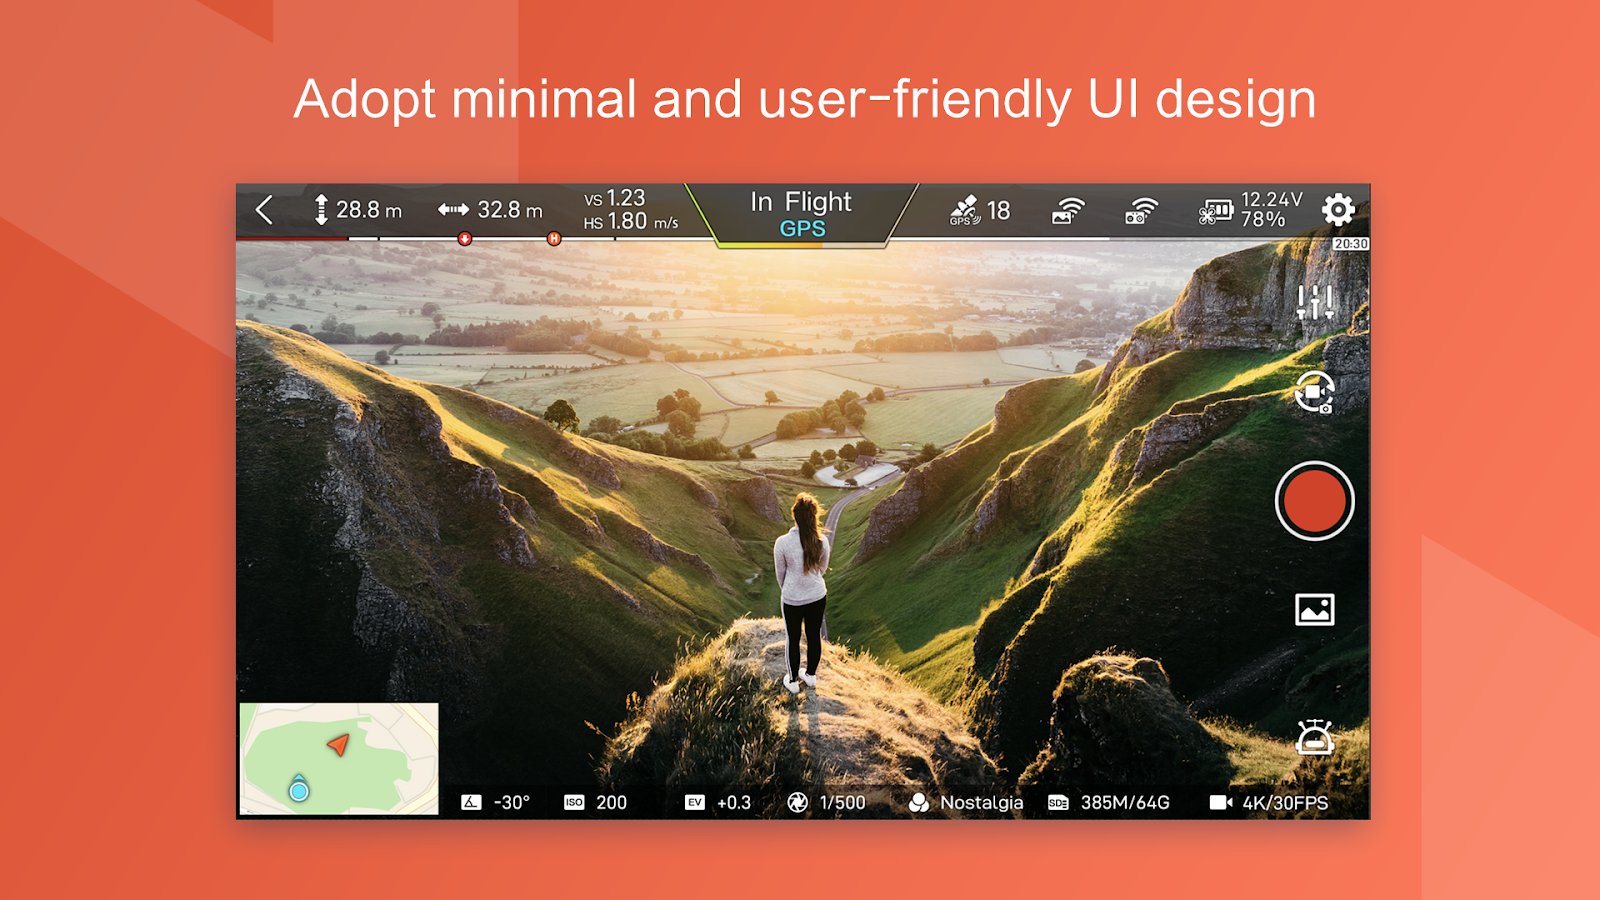
Task: Open camera adjustment sliders icon
Action: point(1314,301)
